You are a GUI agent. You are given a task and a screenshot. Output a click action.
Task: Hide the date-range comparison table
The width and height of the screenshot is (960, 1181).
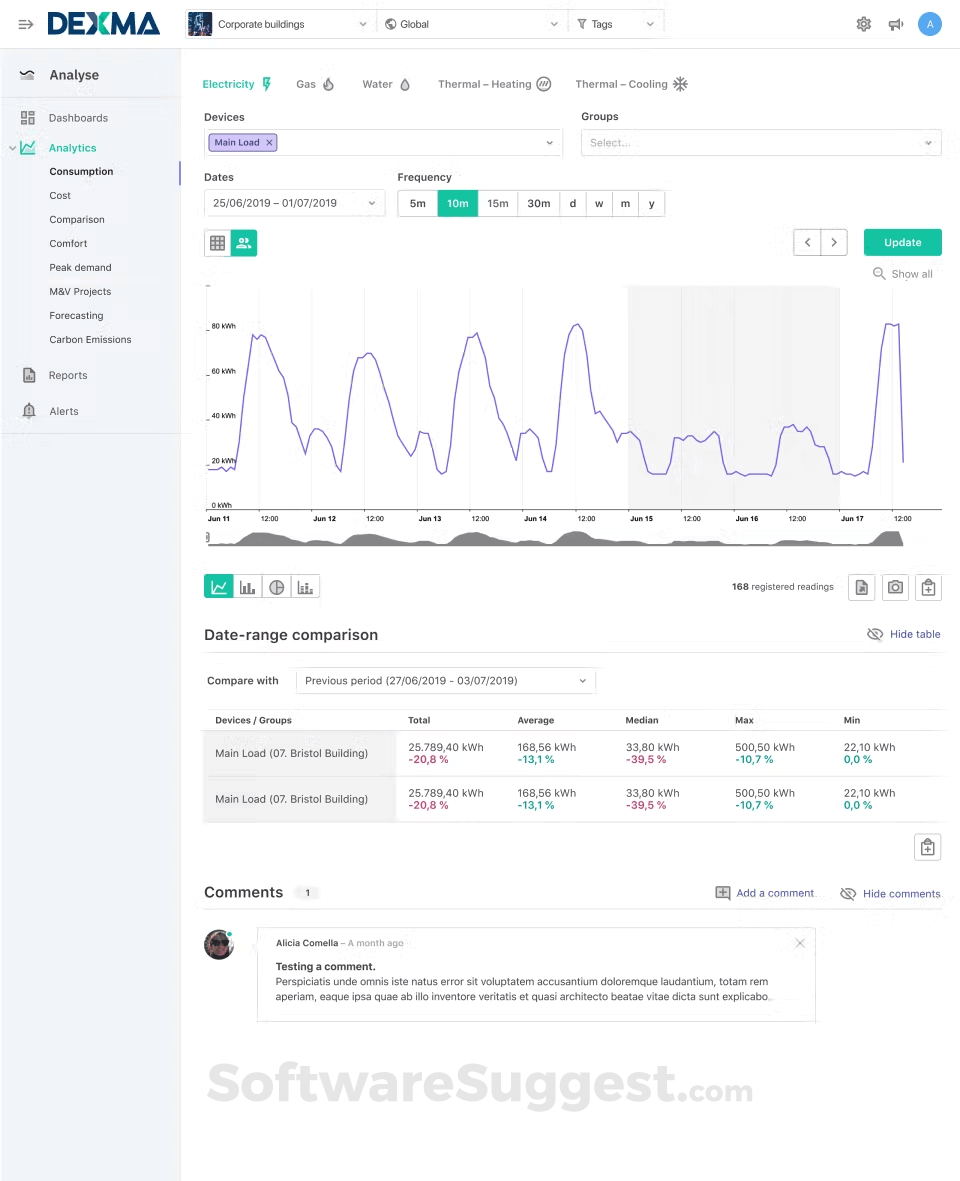tap(903, 634)
